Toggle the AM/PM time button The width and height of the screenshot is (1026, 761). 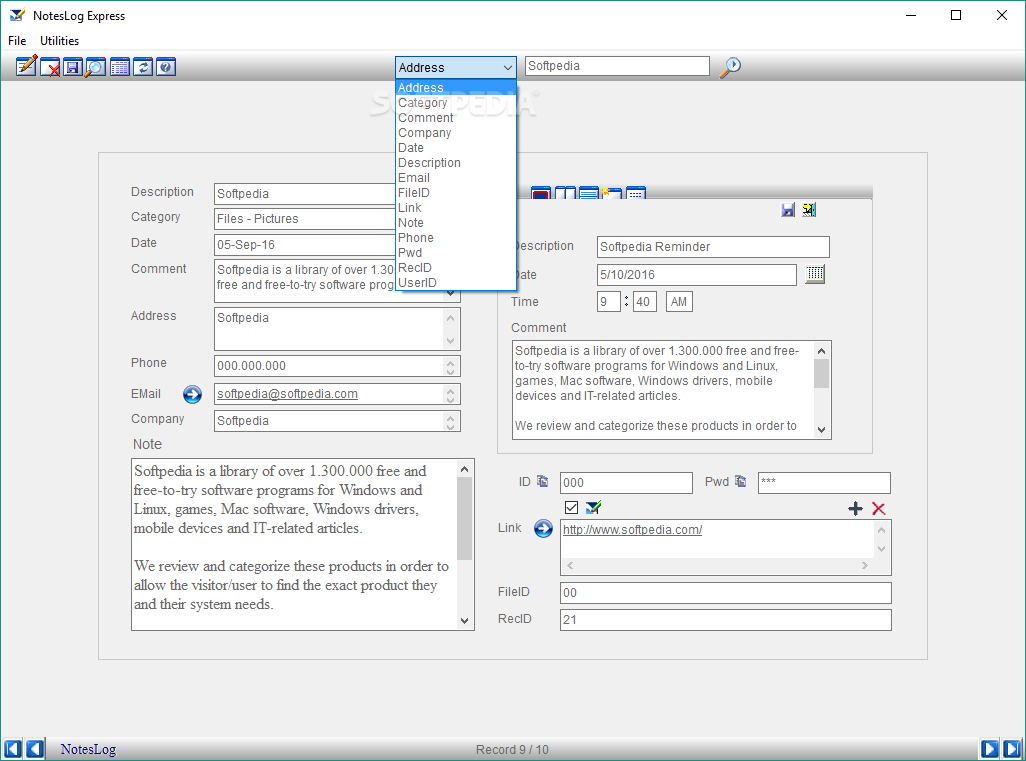[679, 302]
